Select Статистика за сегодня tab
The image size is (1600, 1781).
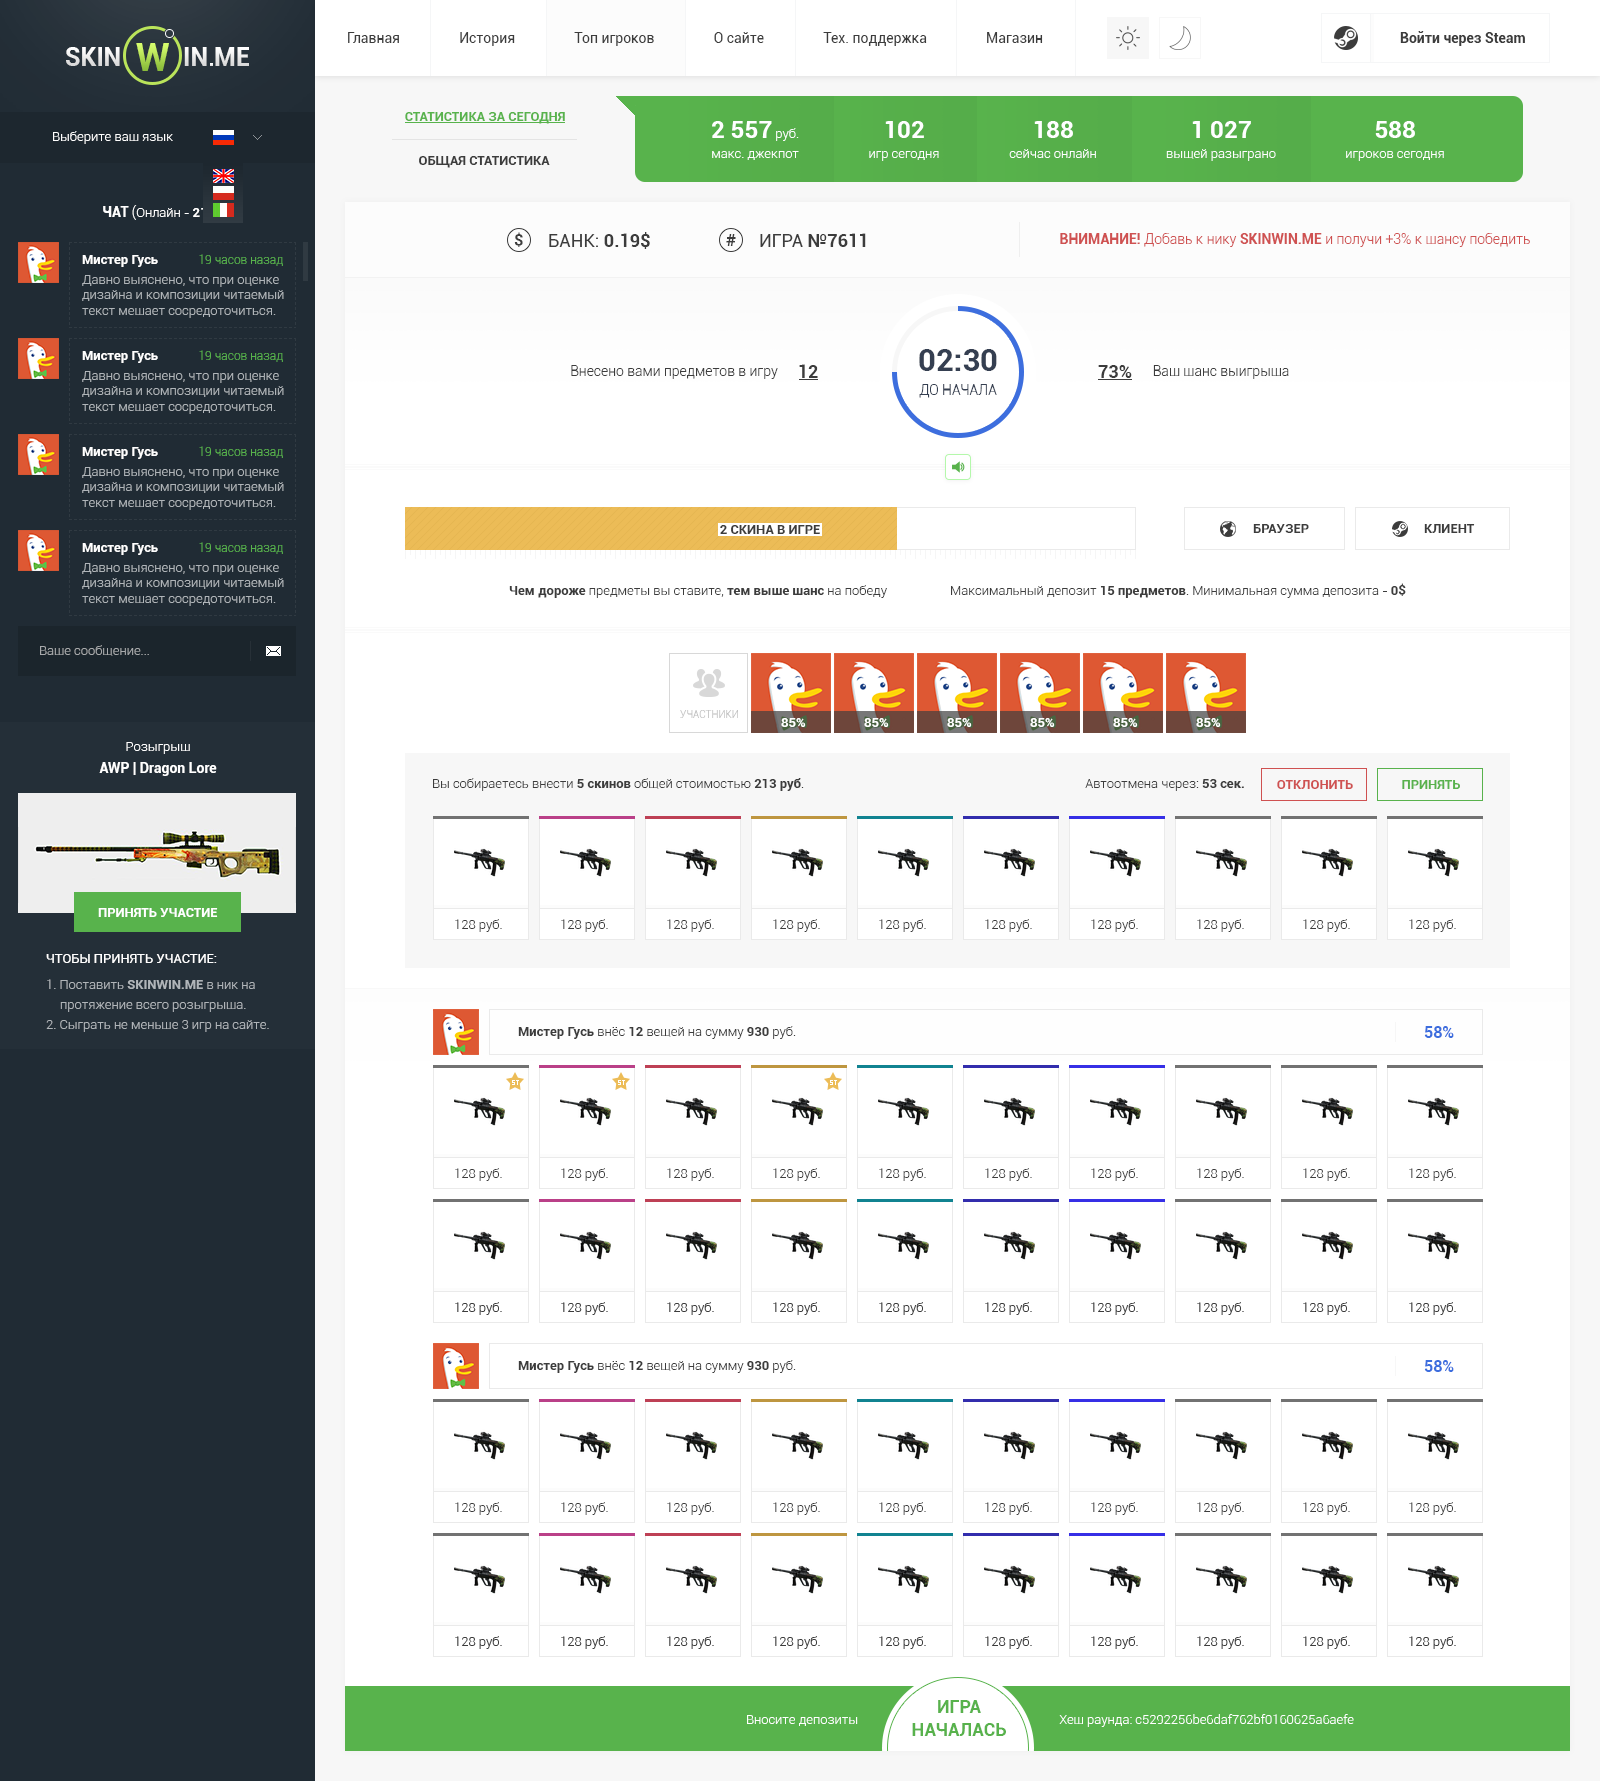pyautogui.click(x=485, y=117)
